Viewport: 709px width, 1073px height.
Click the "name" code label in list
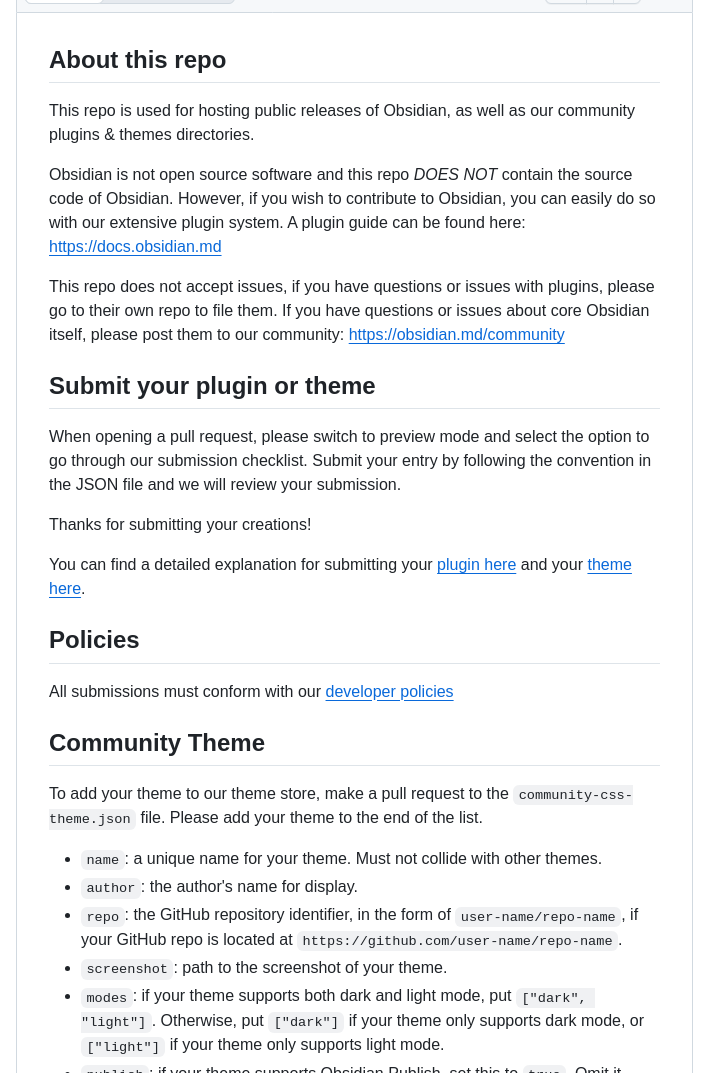tap(102, 860)
